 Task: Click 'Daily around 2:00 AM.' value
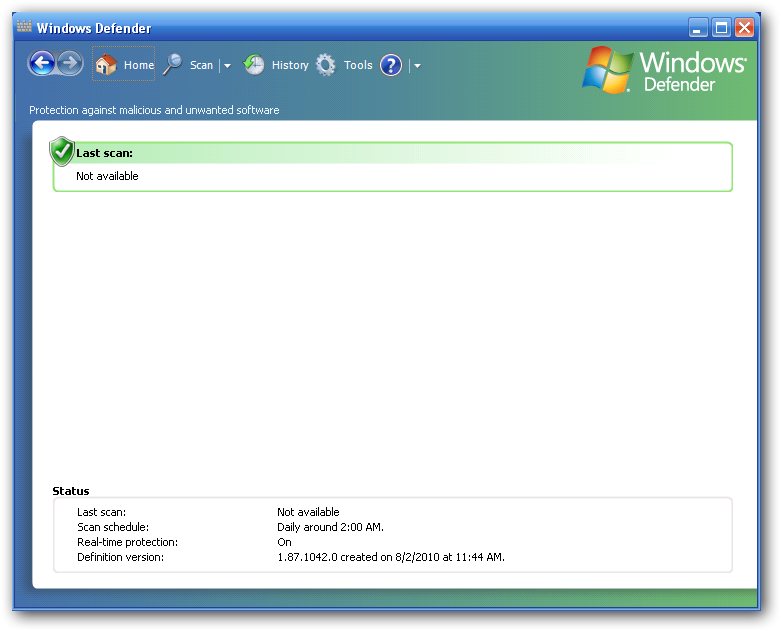tap(330, 527)
